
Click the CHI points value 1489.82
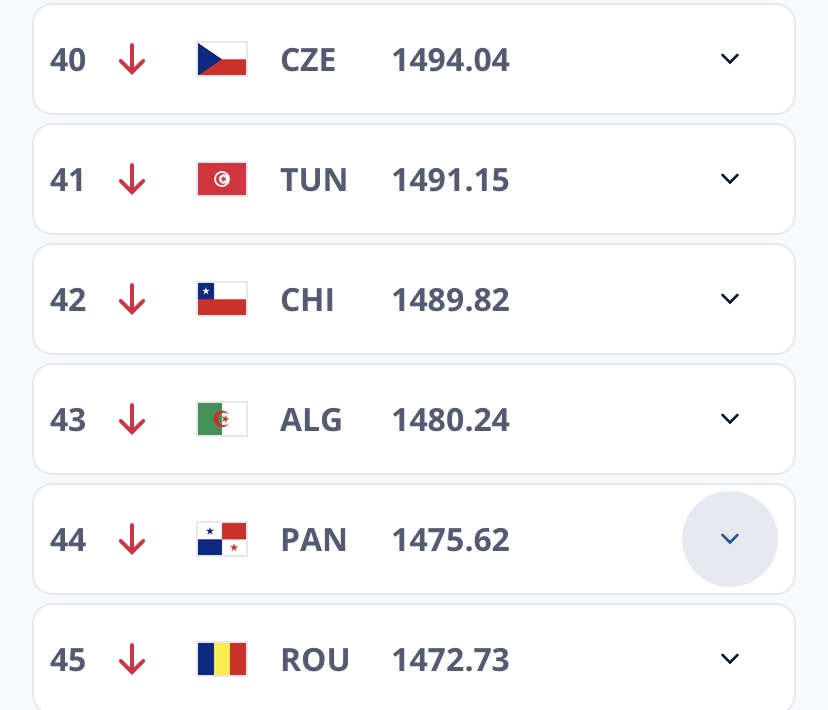(x=451, y=300)
